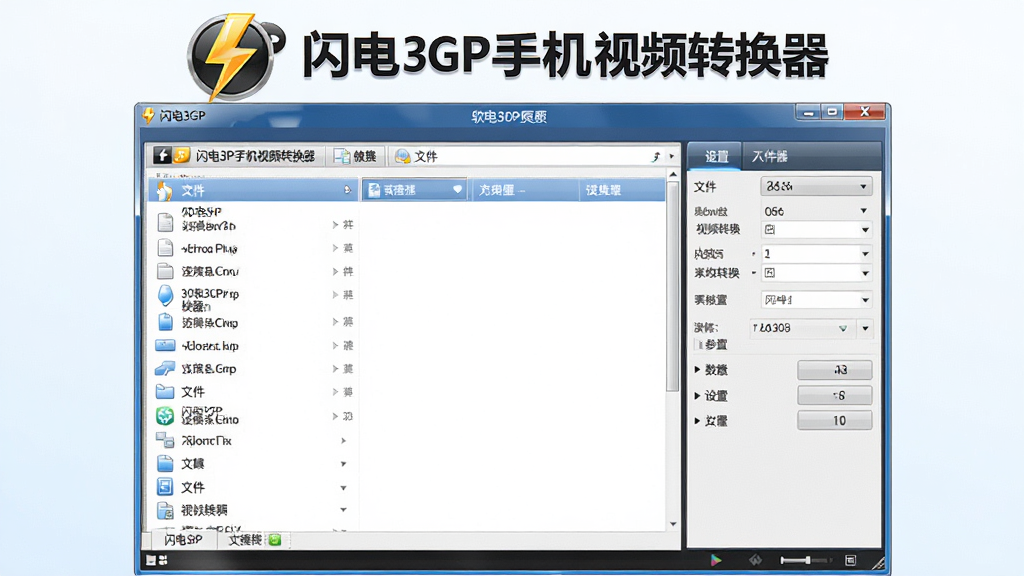This screenshot has width=1024, height=576.
Task: Click the light blue folder icon beside 文件
Action: (165, 392)
